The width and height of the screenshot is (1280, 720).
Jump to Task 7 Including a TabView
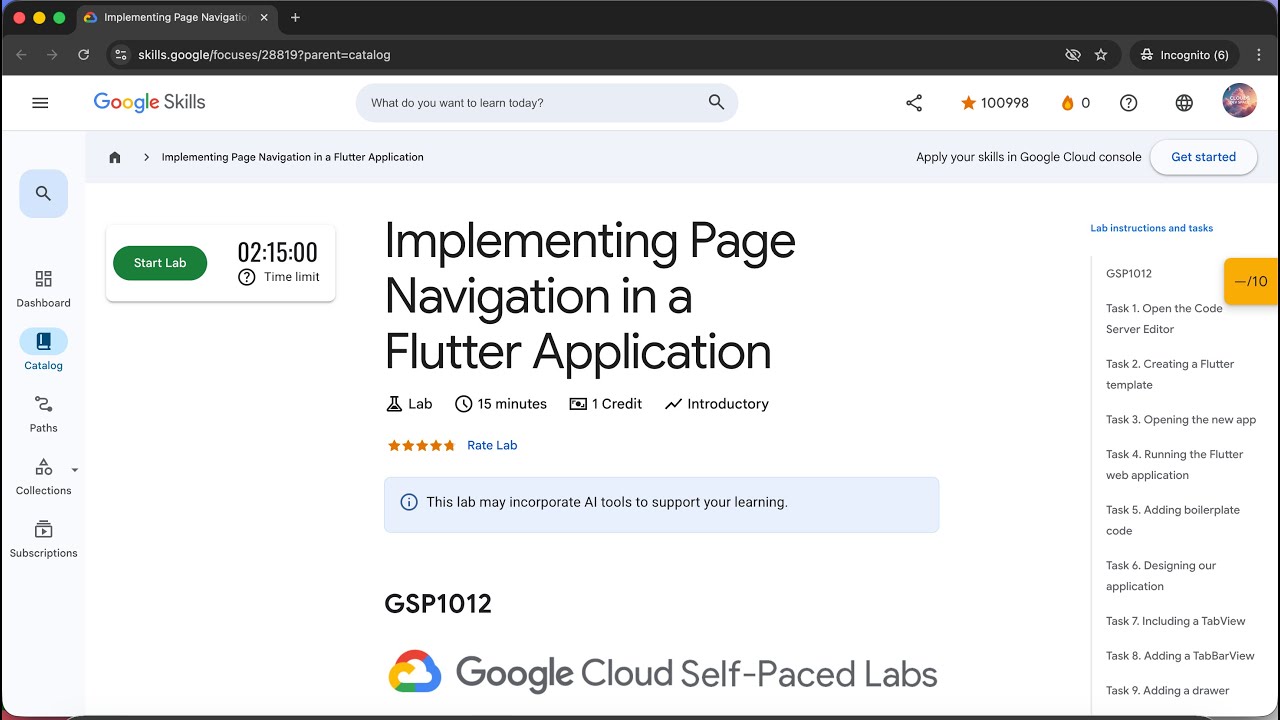coord(1175,621)
